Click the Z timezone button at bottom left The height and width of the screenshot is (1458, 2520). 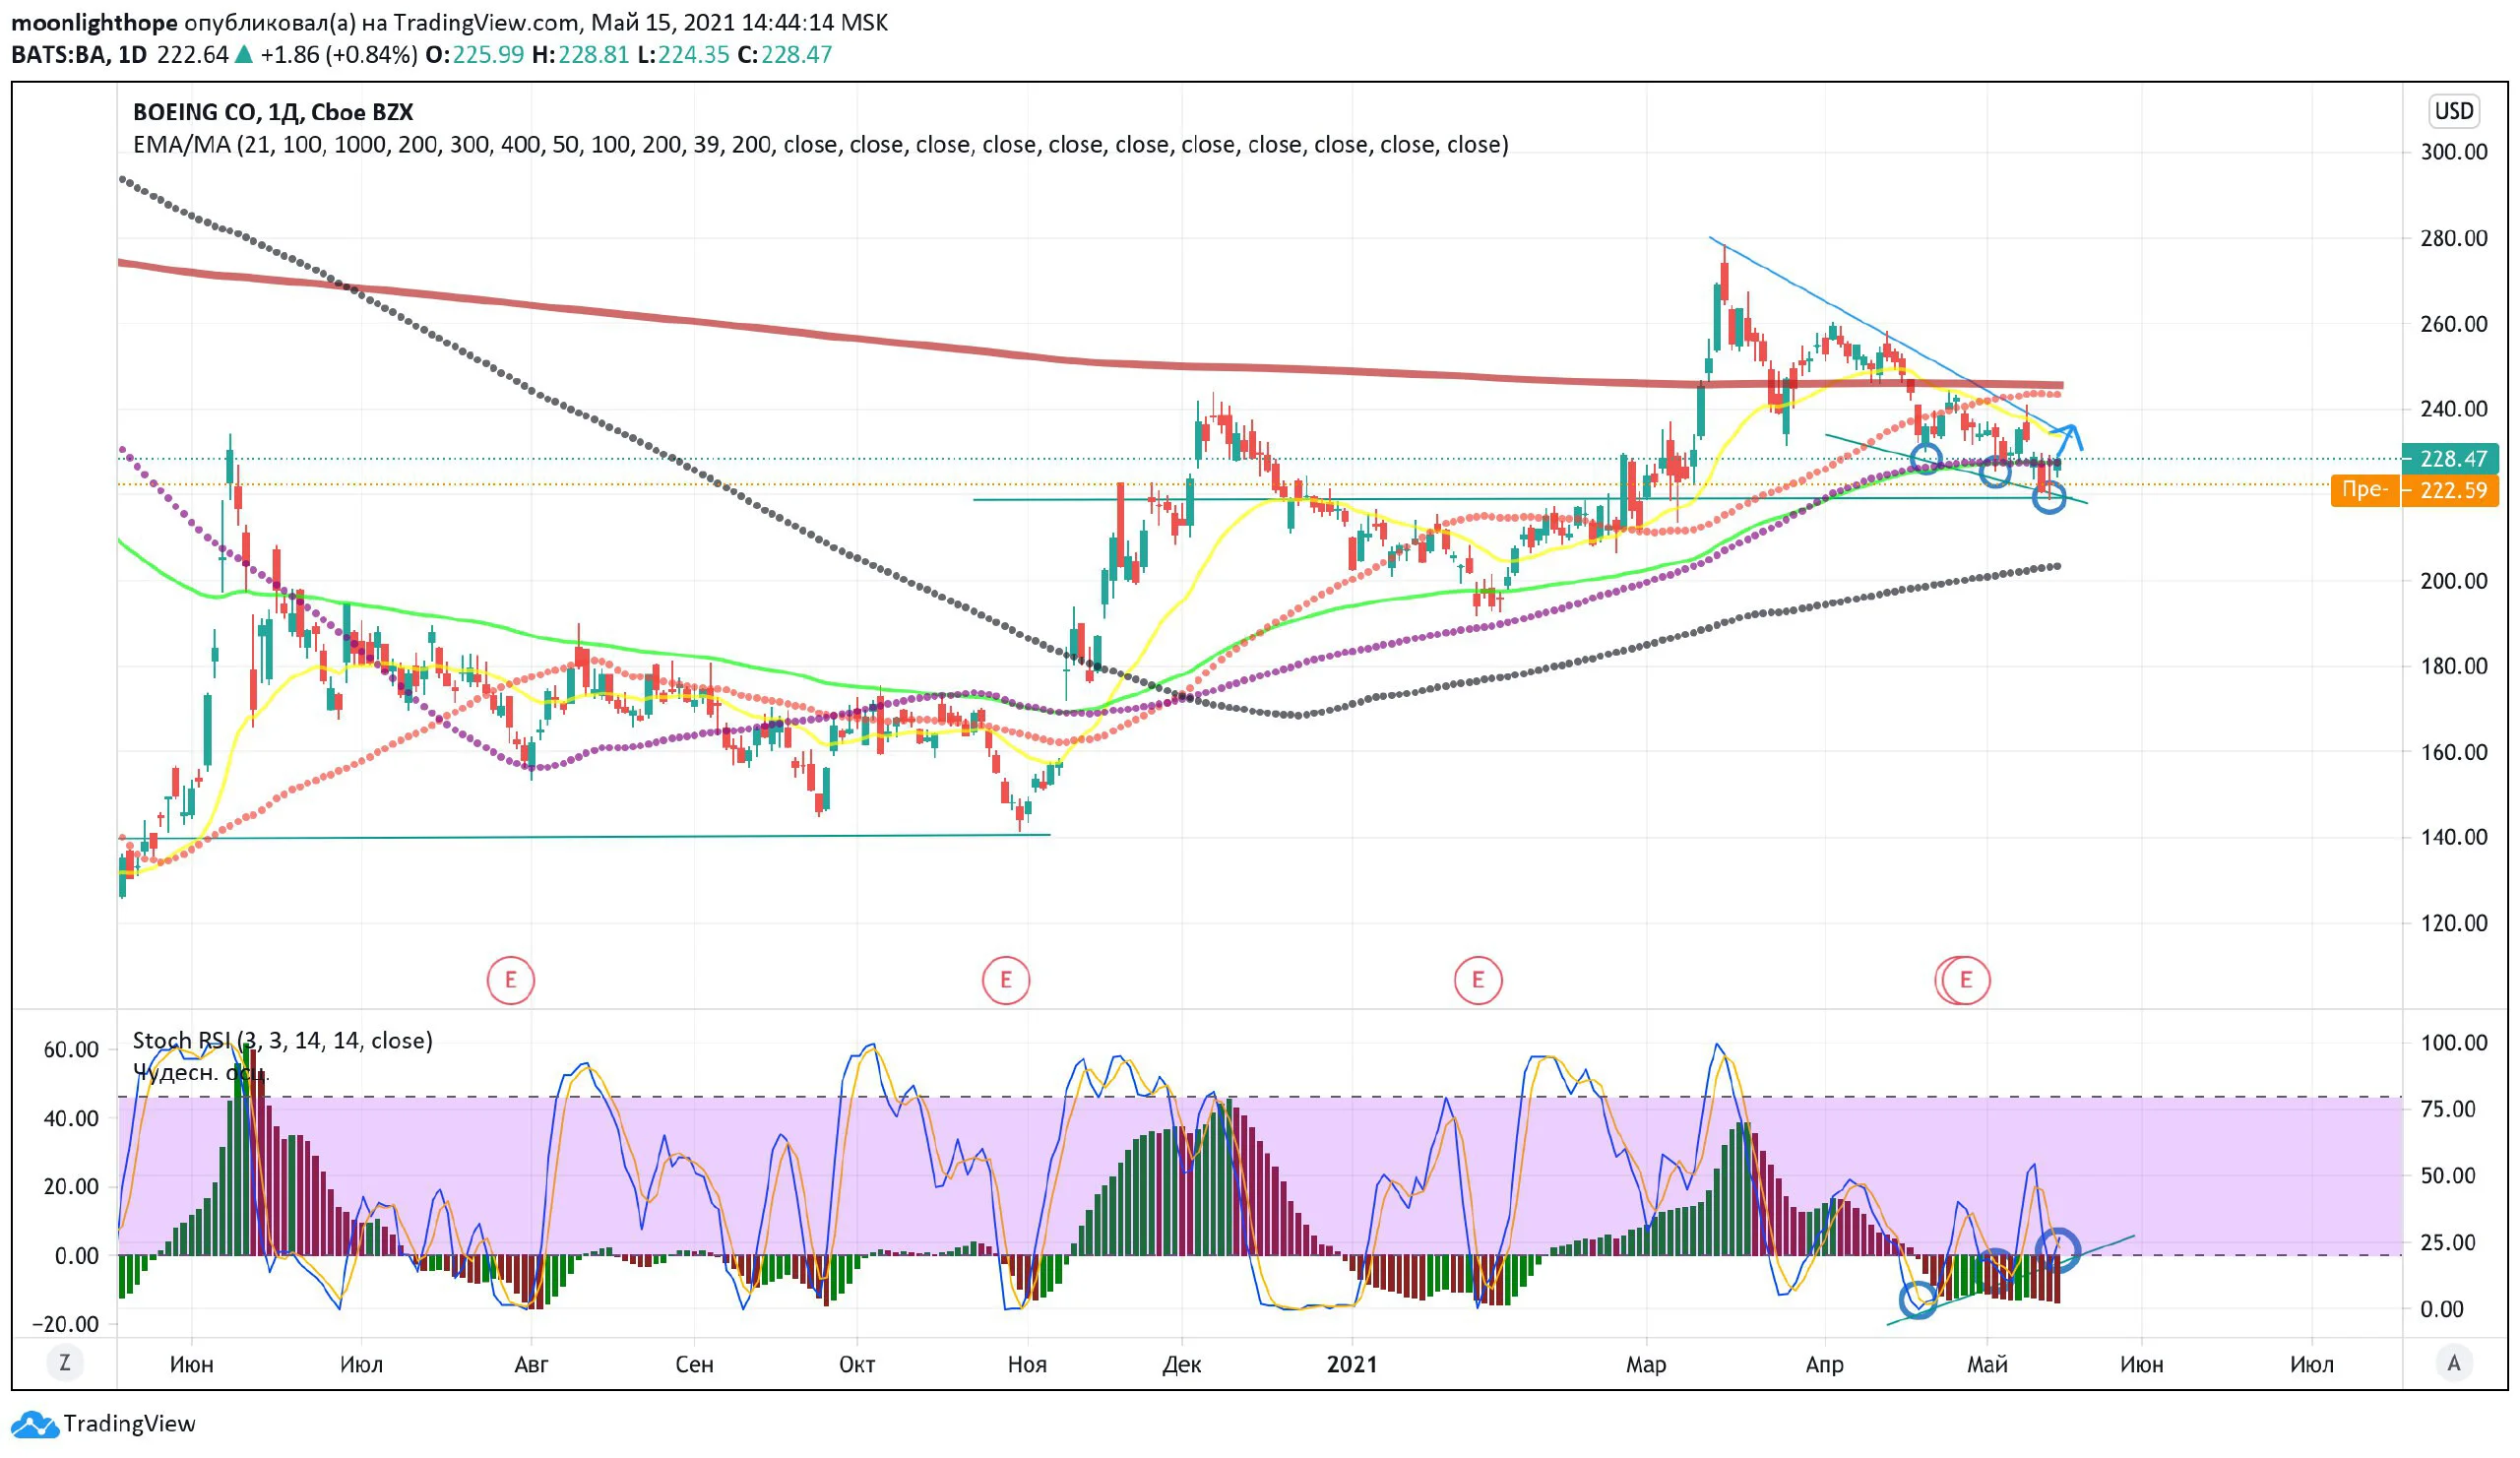[x=65, y=1362]
